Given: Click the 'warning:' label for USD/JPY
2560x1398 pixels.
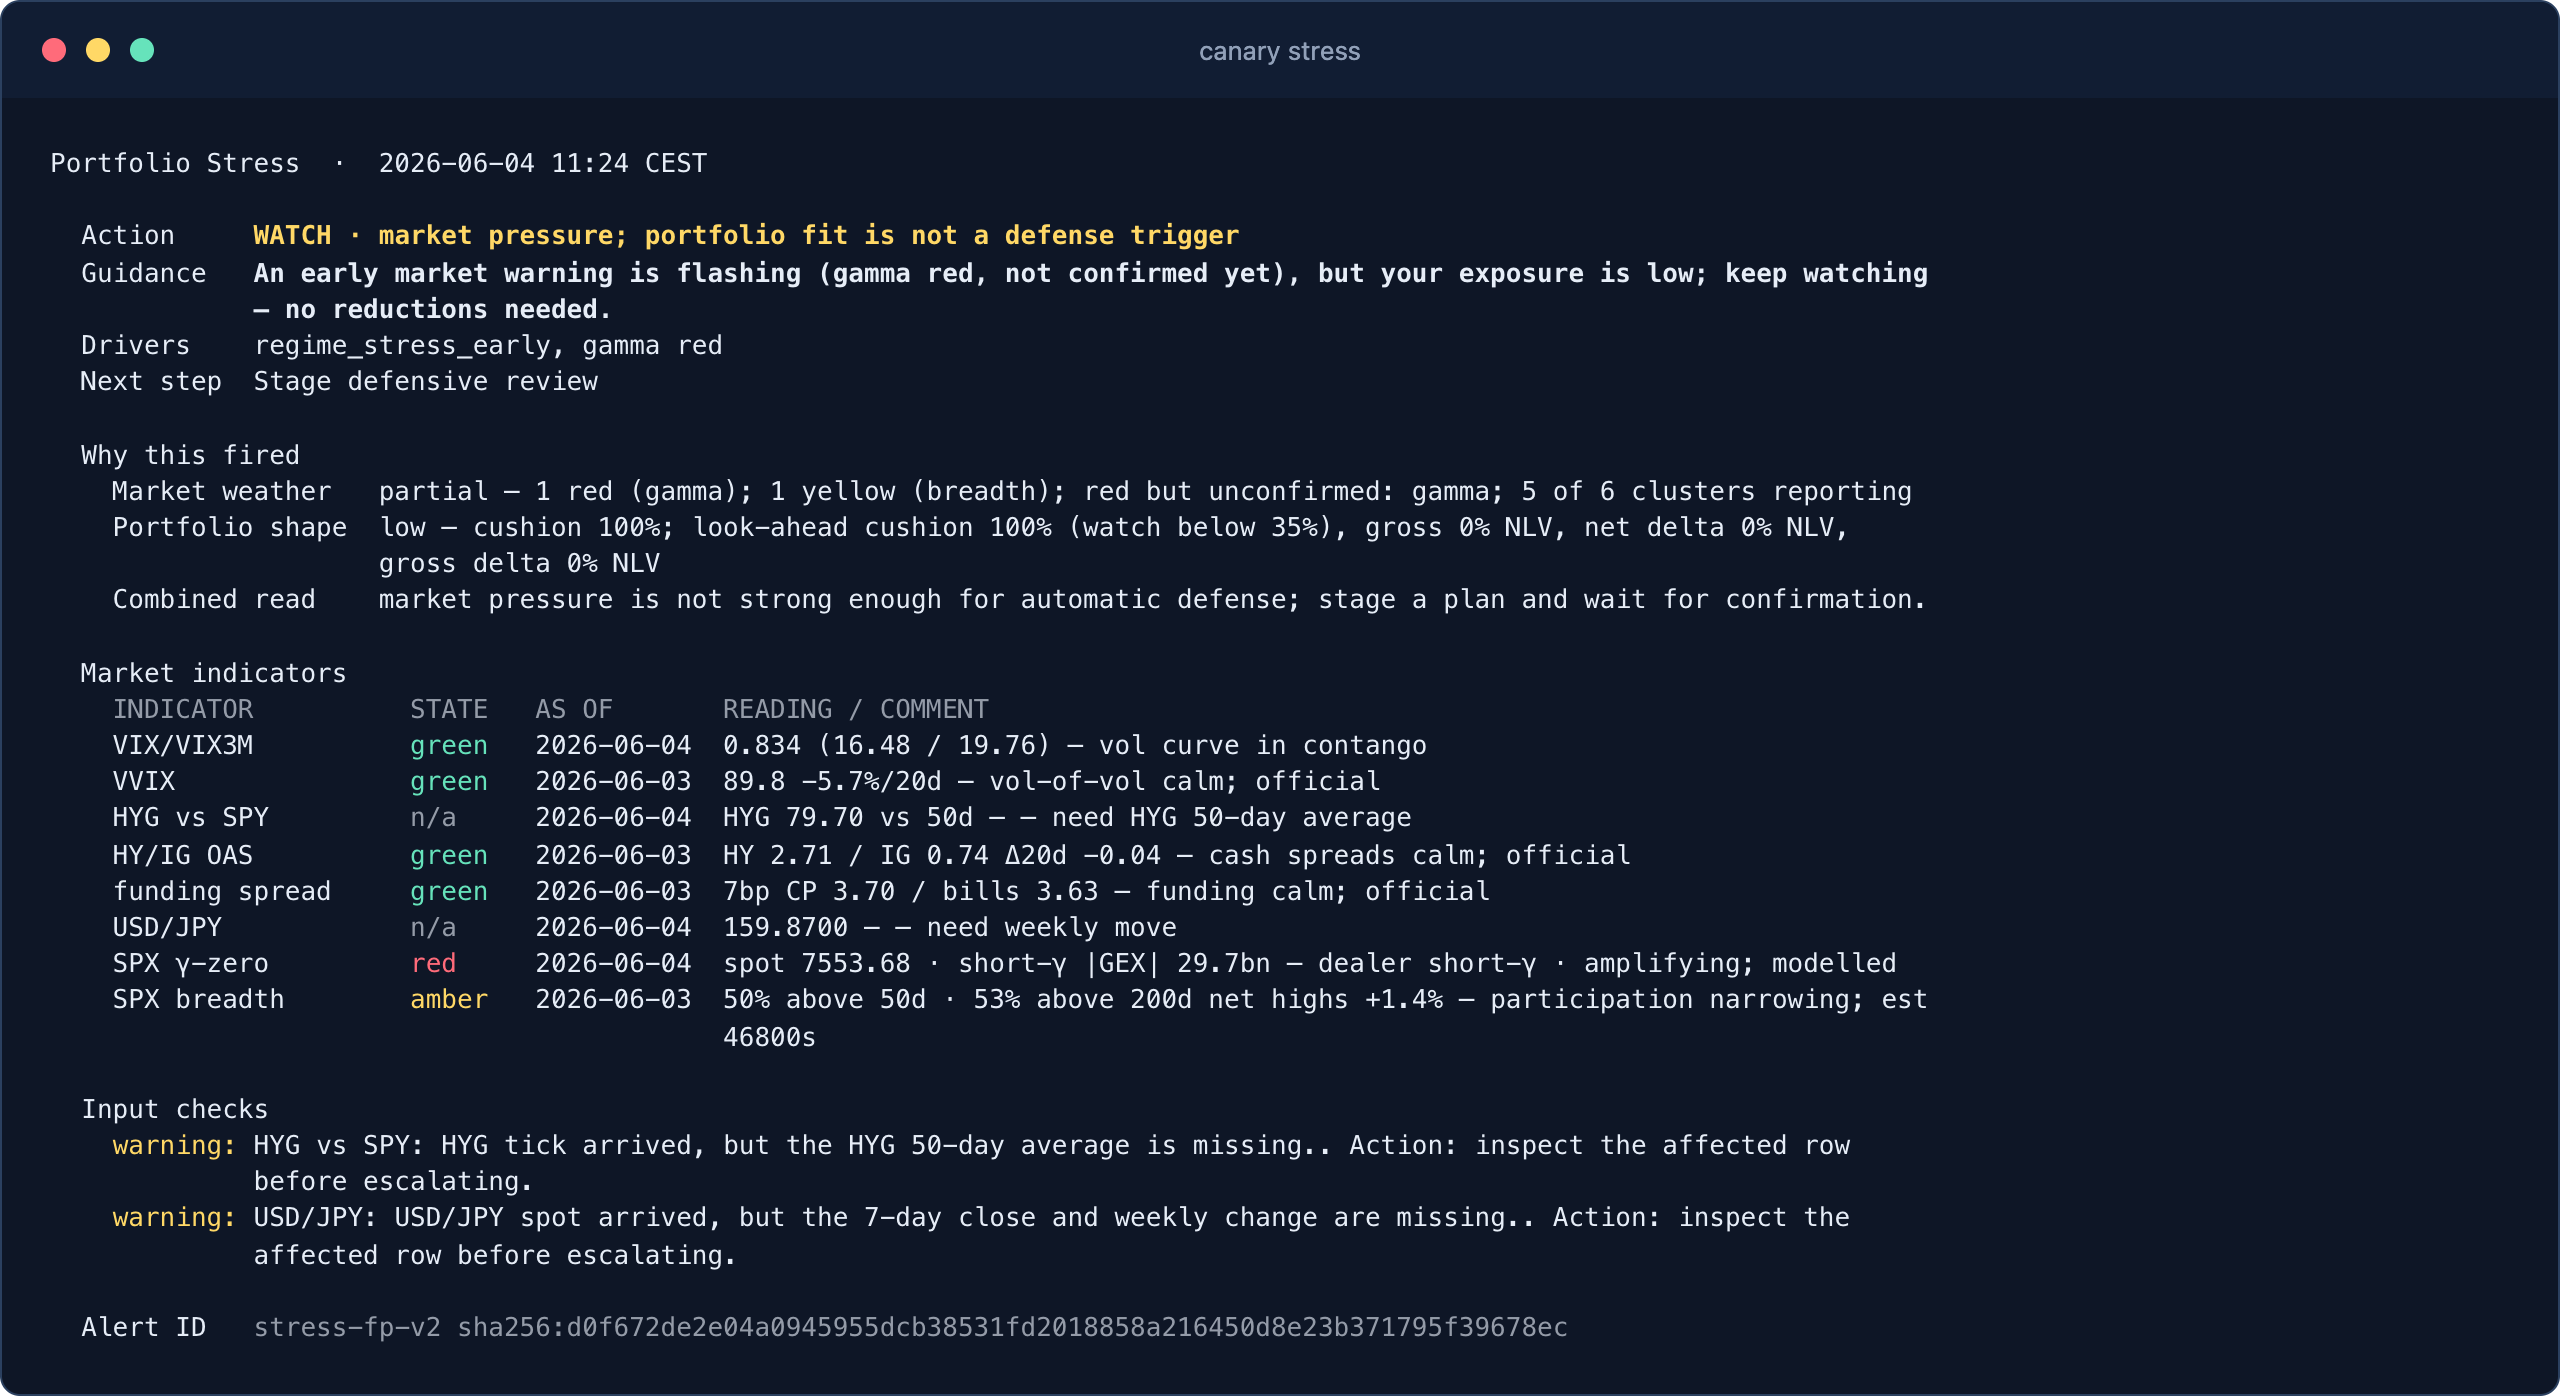Looking at the screenshot, I should tap(175, 1217).
